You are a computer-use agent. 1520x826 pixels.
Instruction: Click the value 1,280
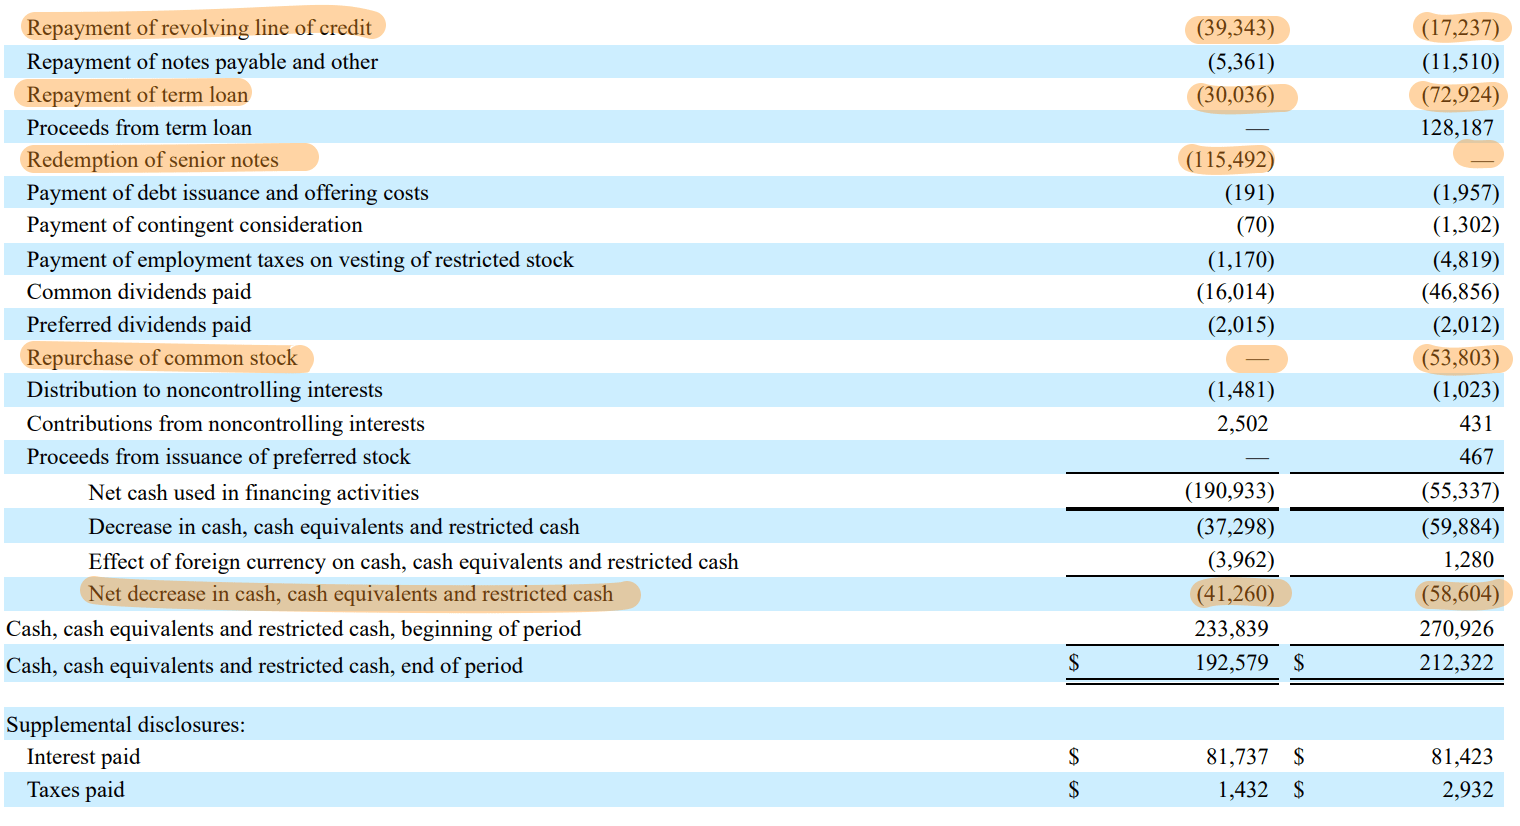tap(1468, 560)
